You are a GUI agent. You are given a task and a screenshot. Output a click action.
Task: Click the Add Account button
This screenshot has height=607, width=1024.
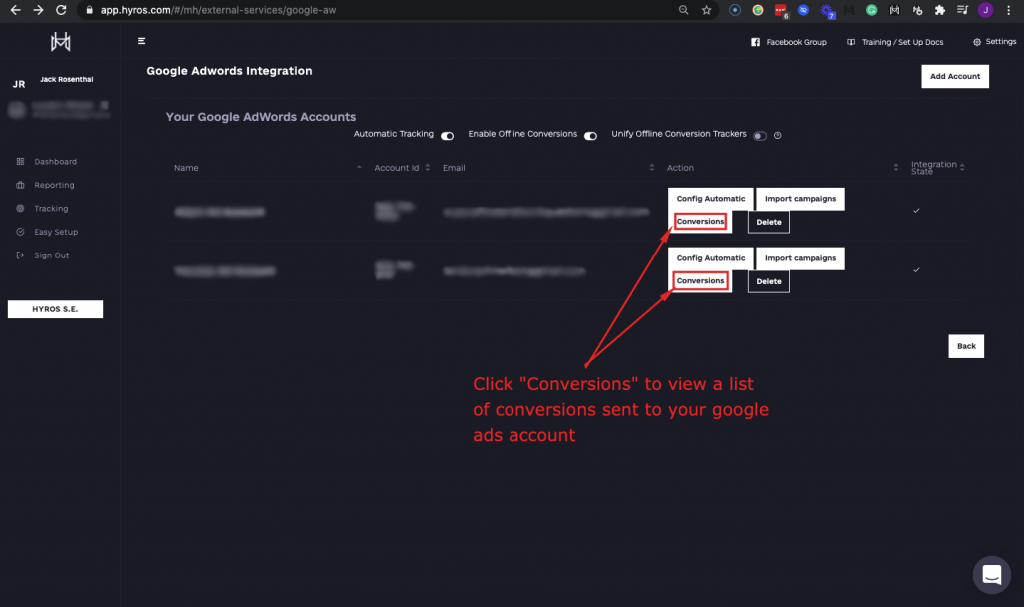[x=955, y=76]
